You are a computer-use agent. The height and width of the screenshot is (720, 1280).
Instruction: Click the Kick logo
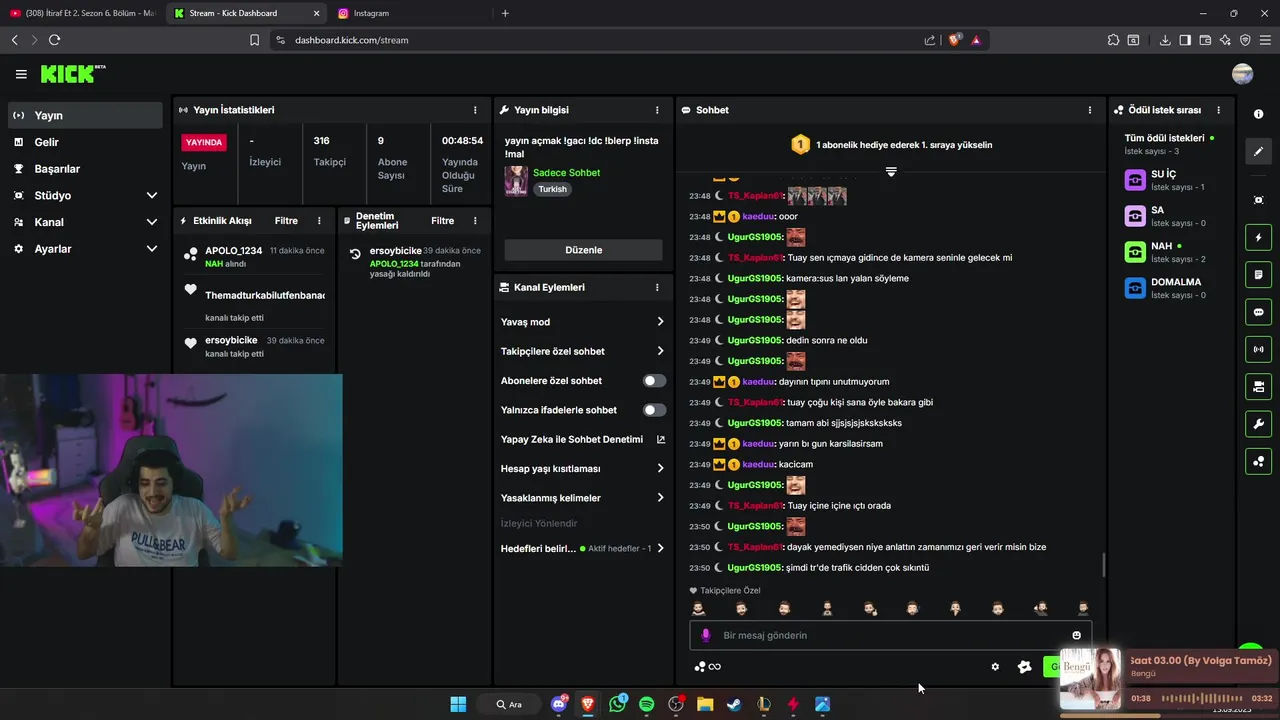coord(73,74)
